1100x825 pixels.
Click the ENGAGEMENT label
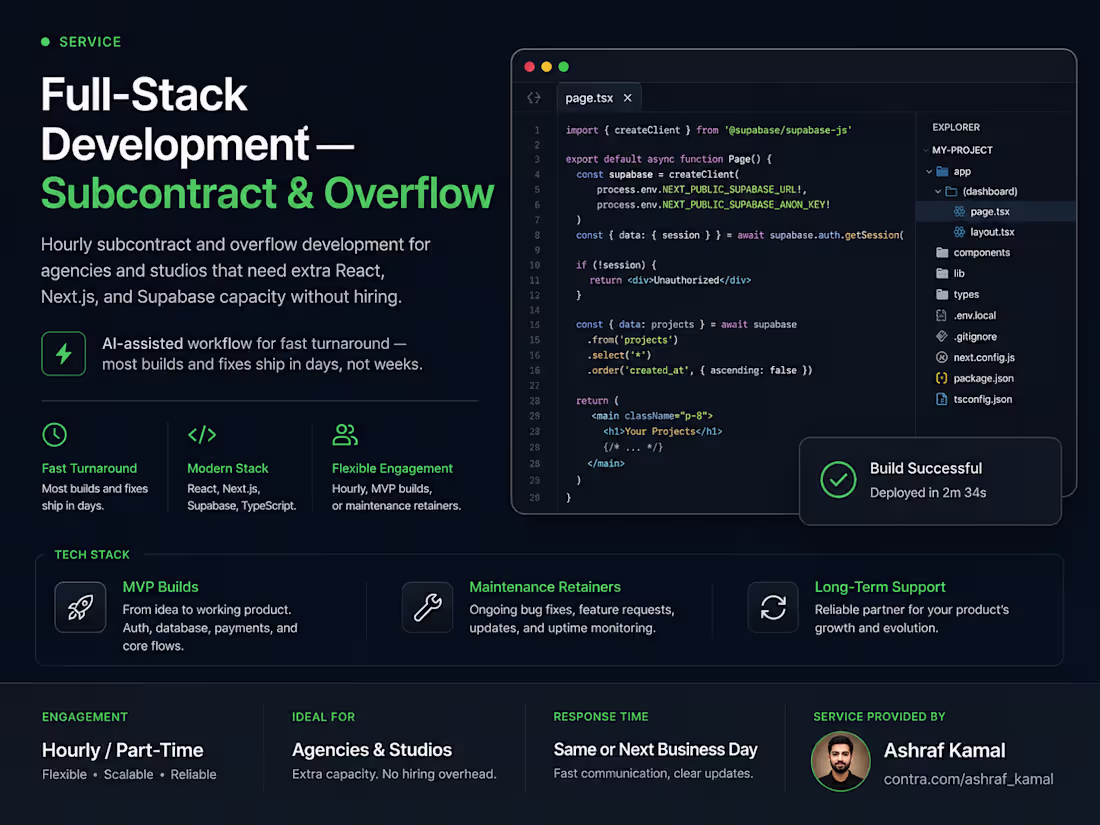click(85, 717)
